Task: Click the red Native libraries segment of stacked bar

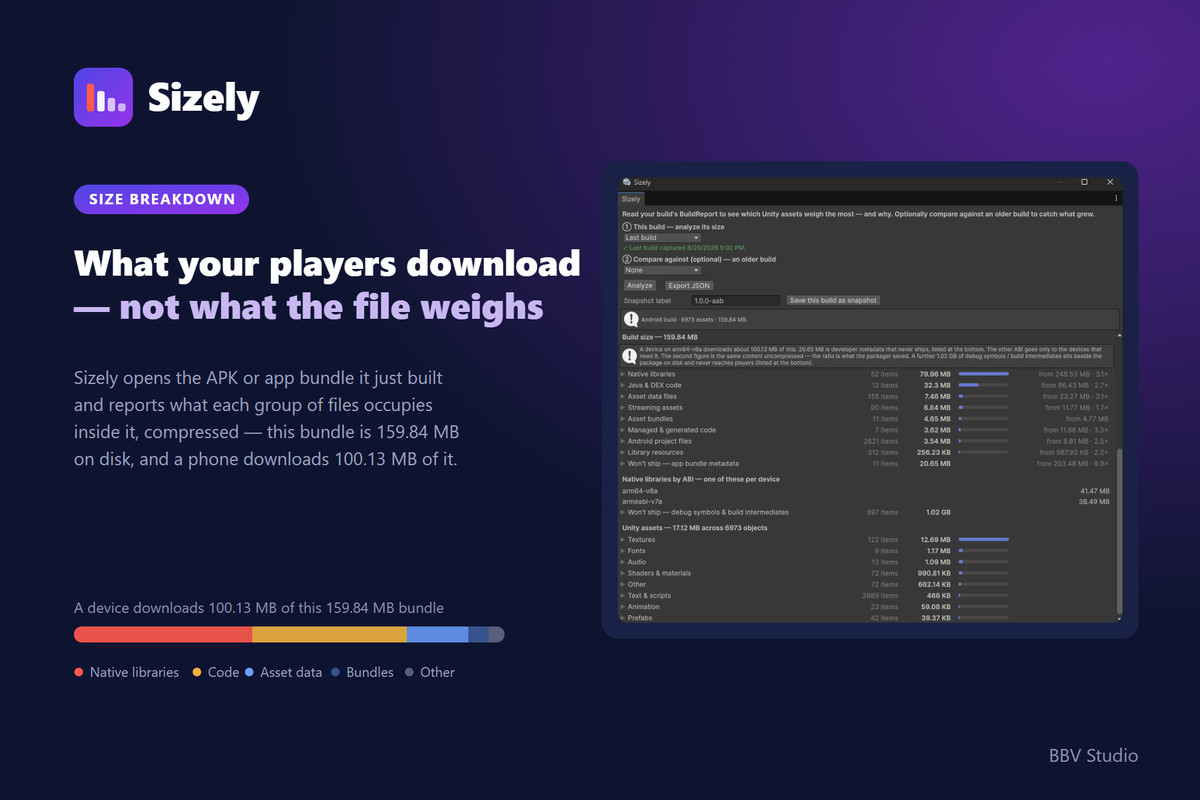Action: (x=163, y=634)
